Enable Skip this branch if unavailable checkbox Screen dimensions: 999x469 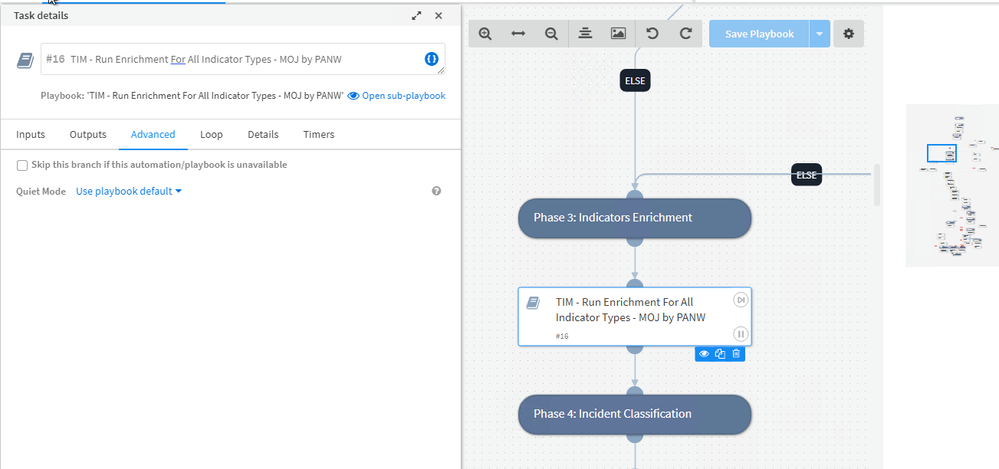(x=22, y=165)
